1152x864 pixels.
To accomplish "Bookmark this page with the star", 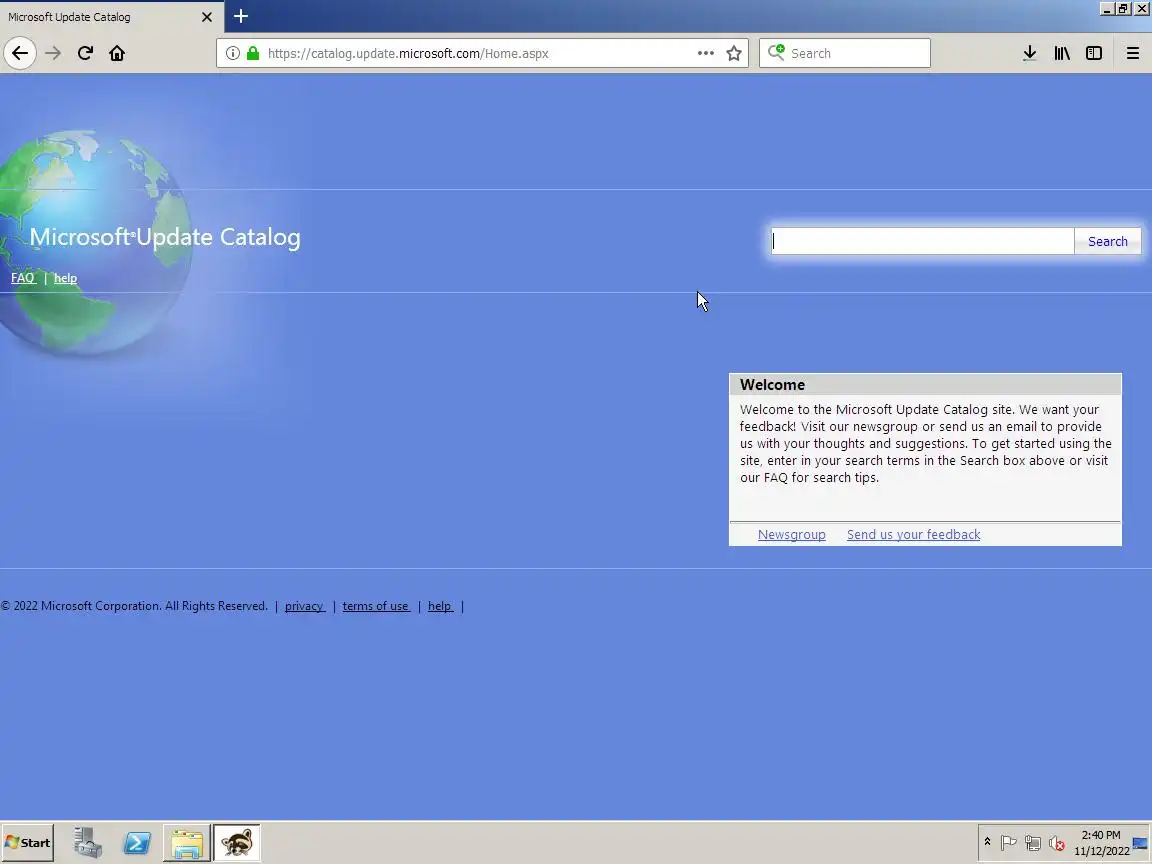I will (x=733, y=53).
